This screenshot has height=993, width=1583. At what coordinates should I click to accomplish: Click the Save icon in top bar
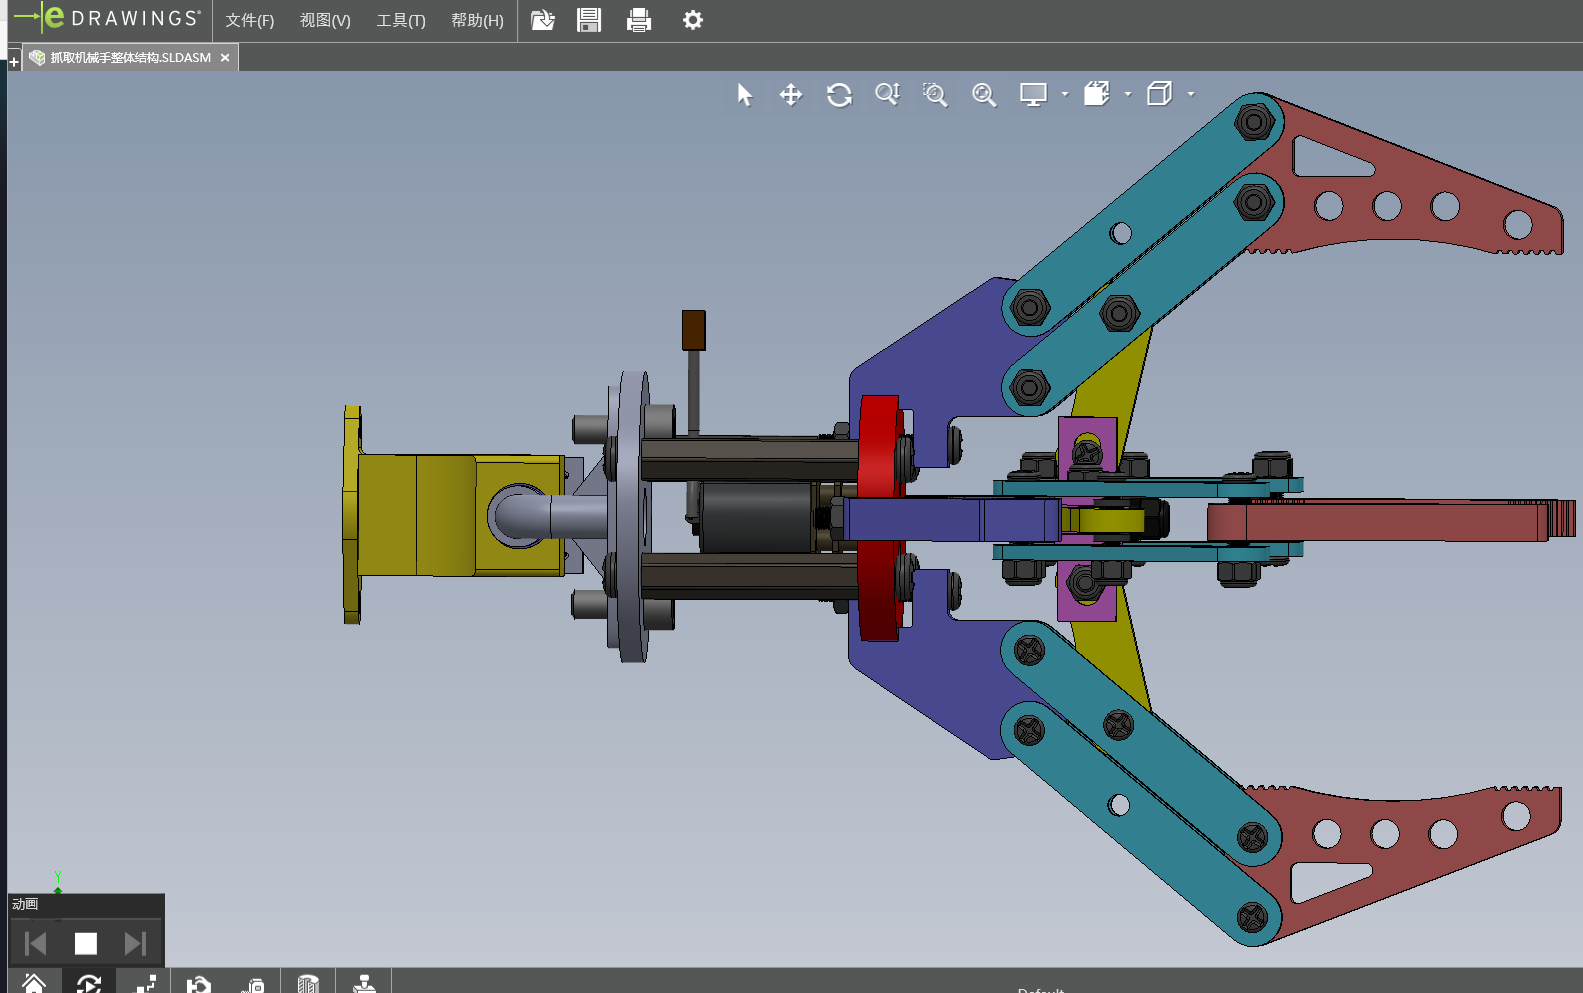tap(589, 20)
